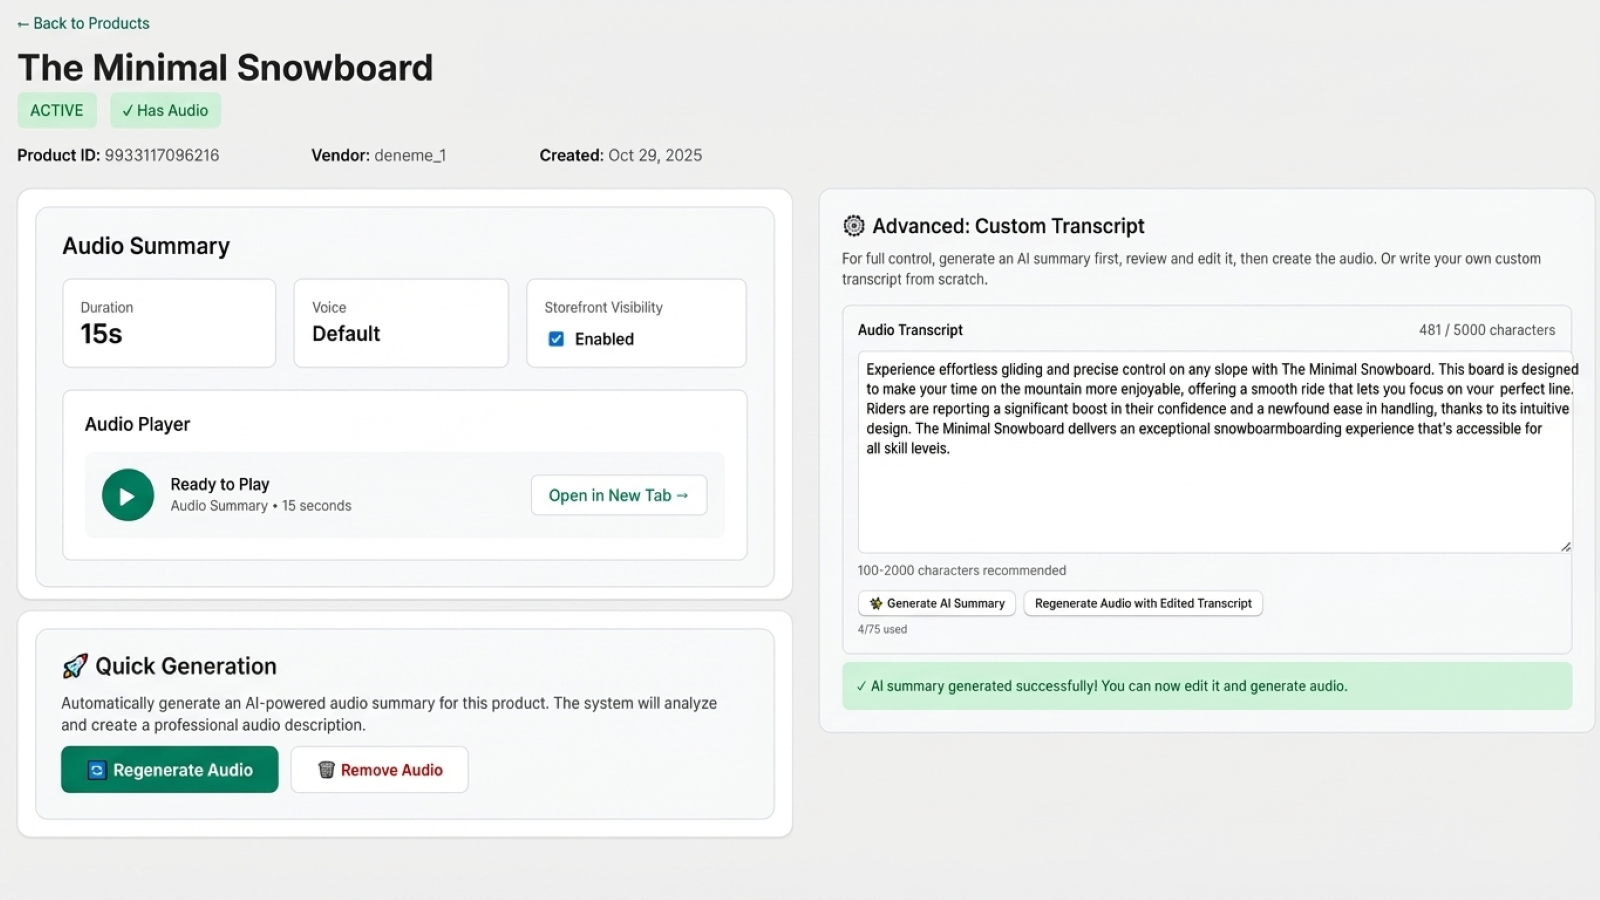Click the trash icon on the Remove Audio button
The width and height of the screenshot is (1600, 900).
325,769
